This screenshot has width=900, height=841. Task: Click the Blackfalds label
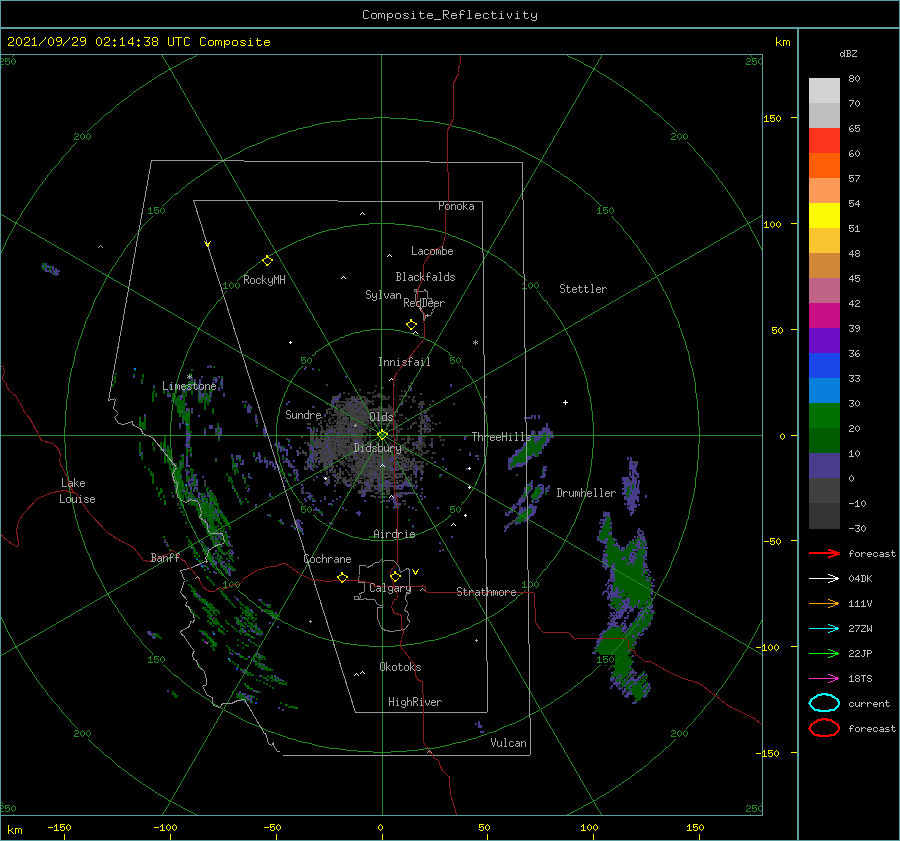[x=425, y=277]
